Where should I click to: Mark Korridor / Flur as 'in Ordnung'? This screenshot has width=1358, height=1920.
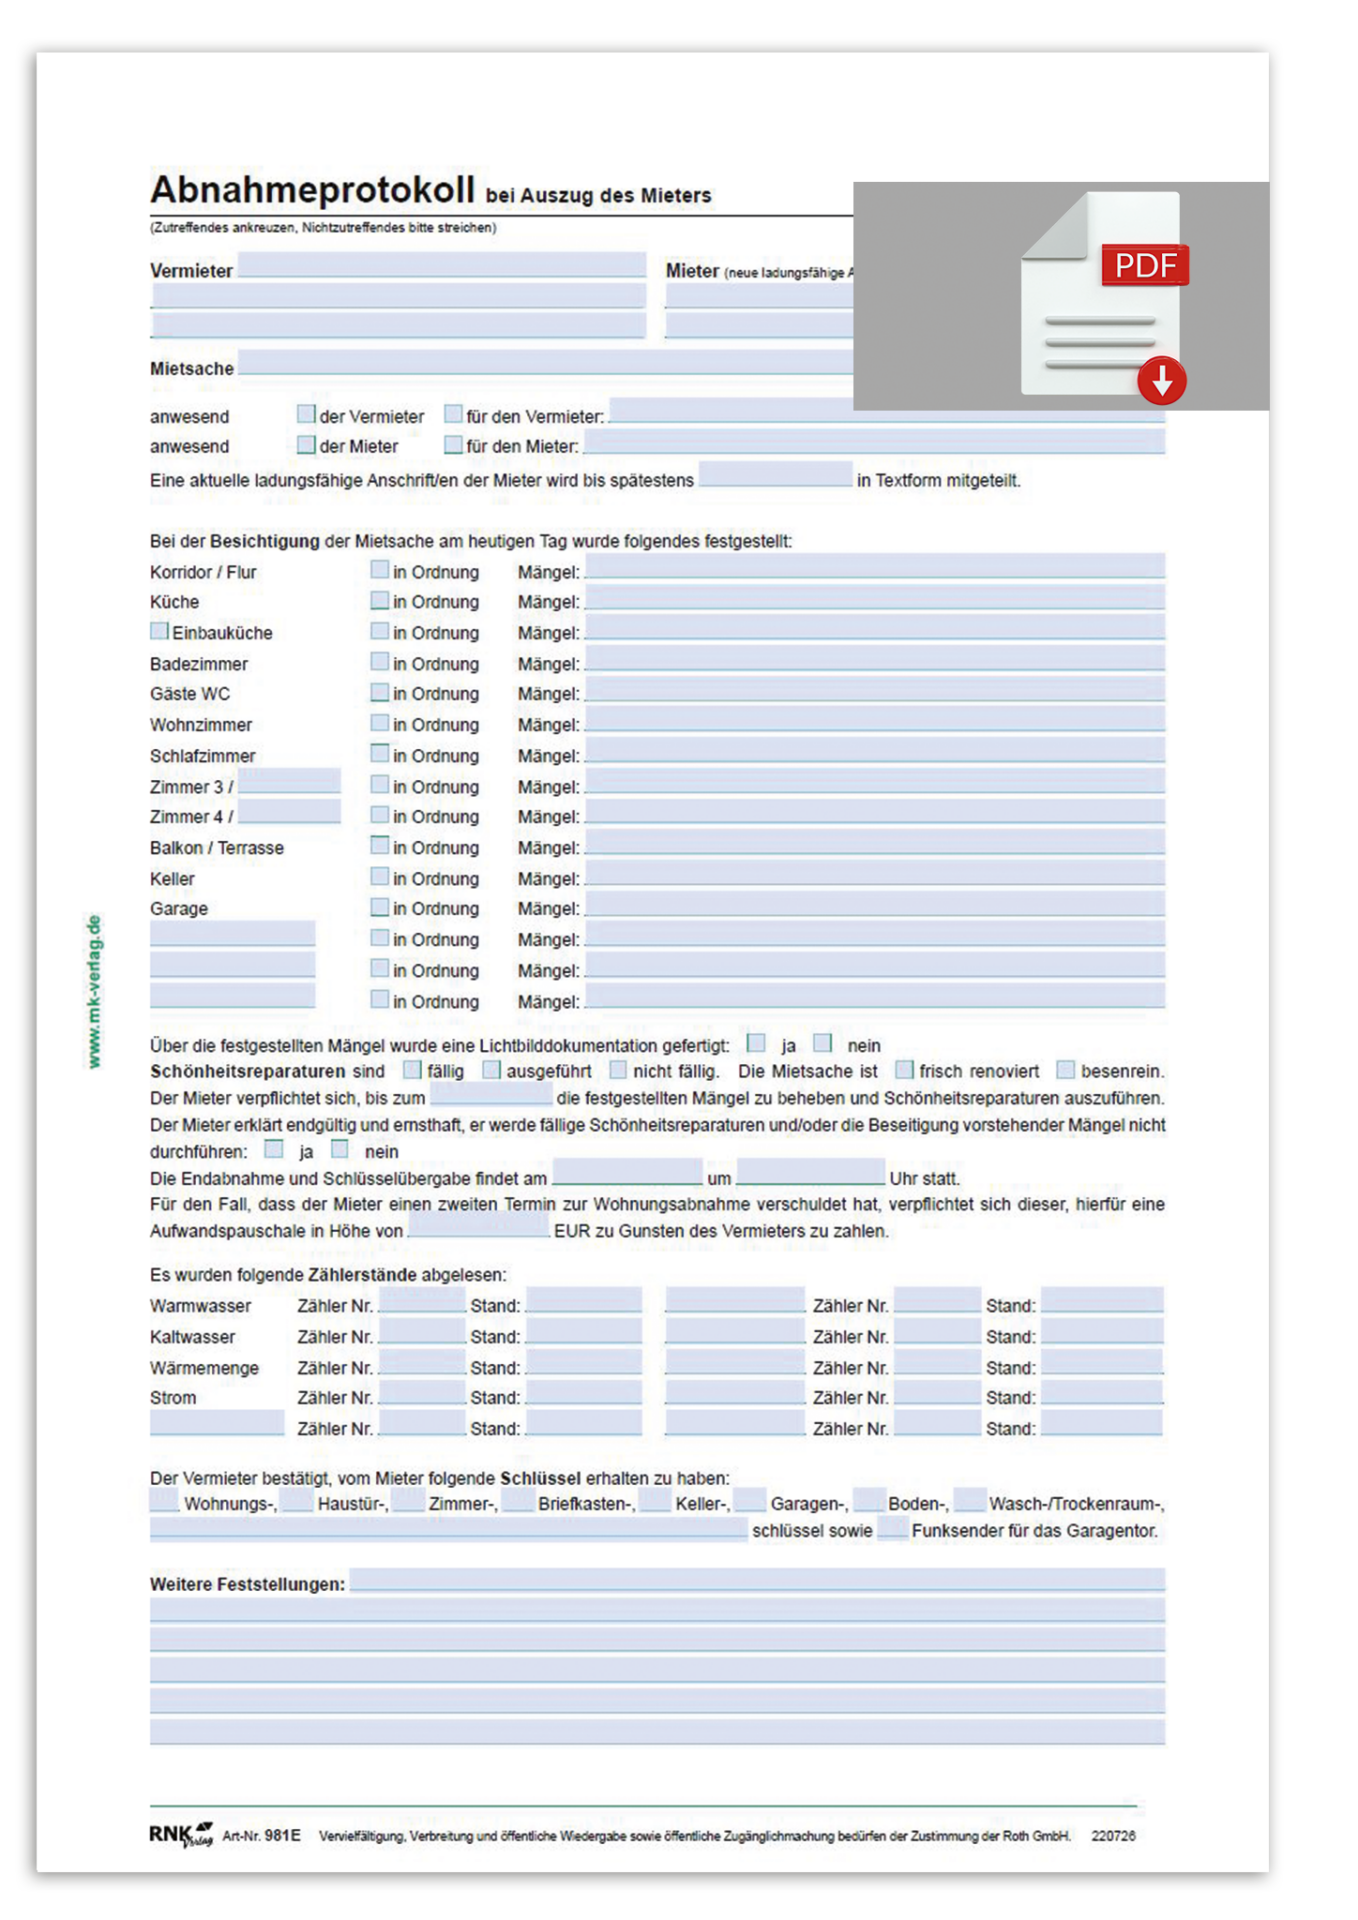[x=379, y=570]
